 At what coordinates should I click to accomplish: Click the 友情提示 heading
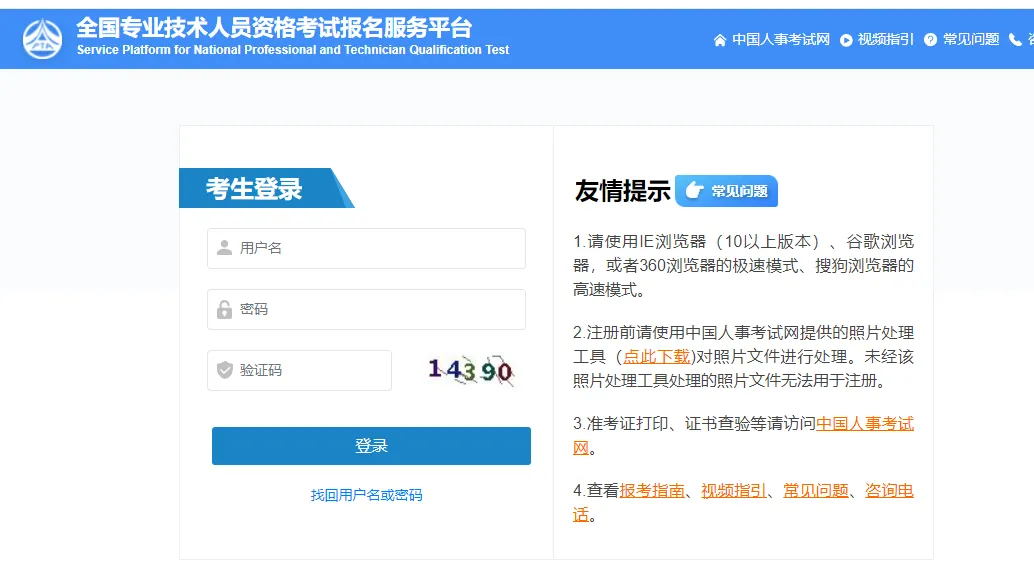point(623,191)
